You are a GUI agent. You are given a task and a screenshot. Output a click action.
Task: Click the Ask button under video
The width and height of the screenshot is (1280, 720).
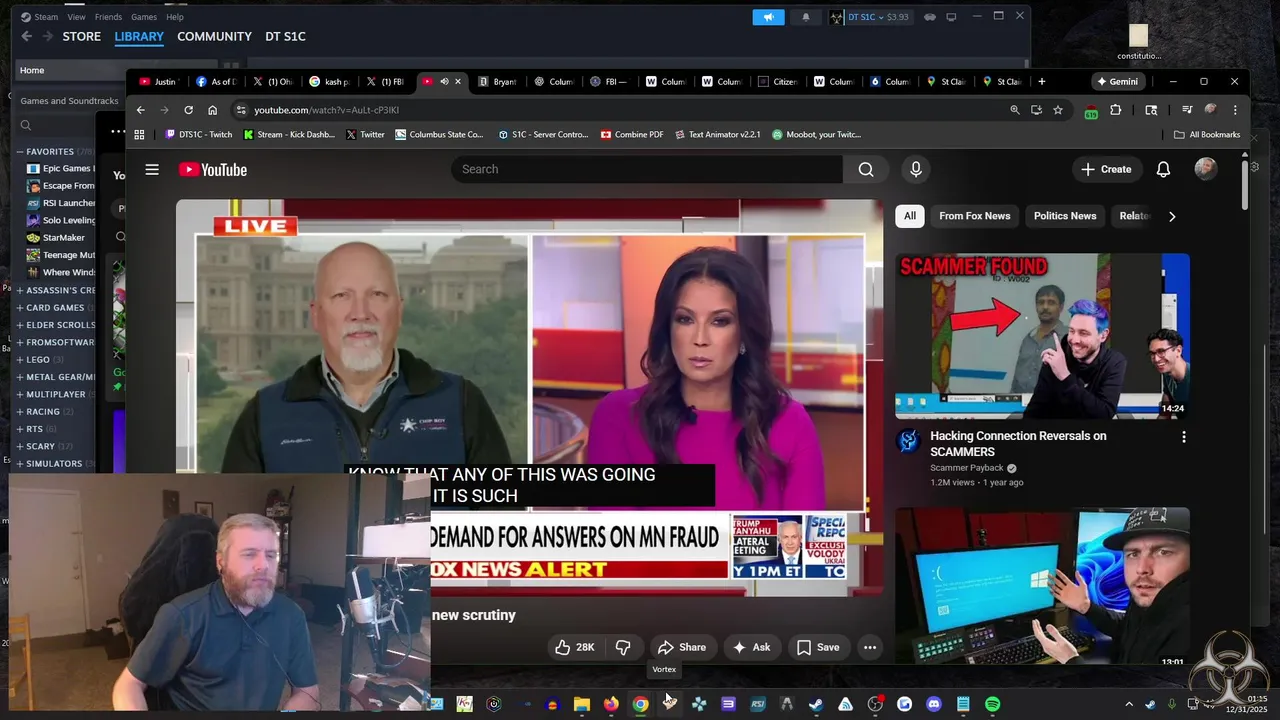pyautogui.click(x=751, y=647)
